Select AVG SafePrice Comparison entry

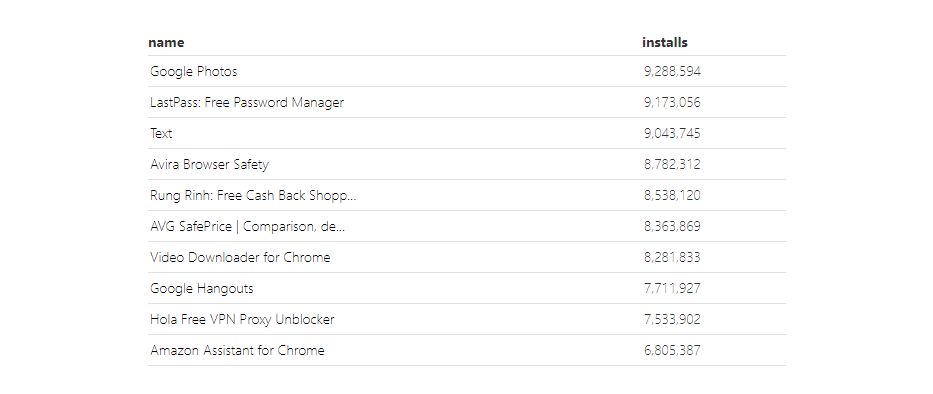point(248,226)
